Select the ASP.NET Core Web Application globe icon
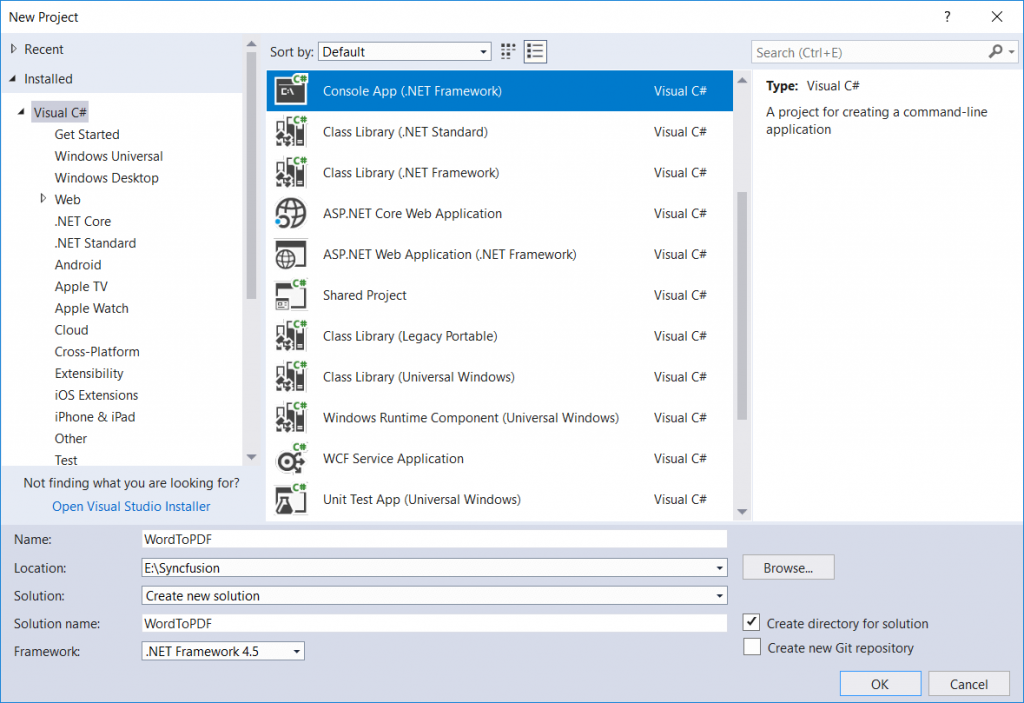The height and width of the screenshot is (703, 1024). click(x=290, y=213)
